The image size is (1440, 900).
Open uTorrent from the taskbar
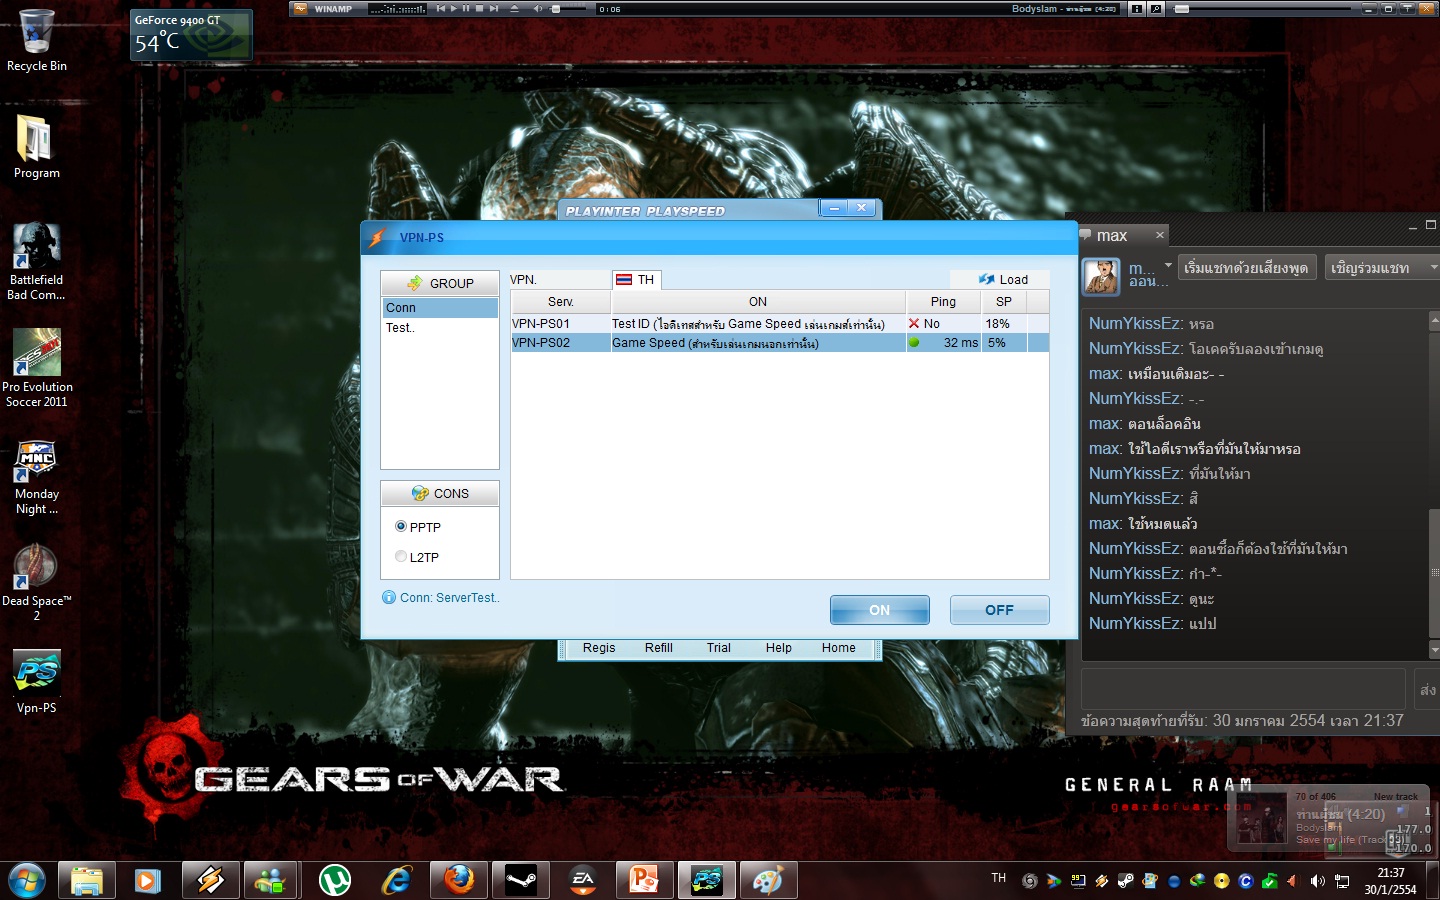click(334, 880)
